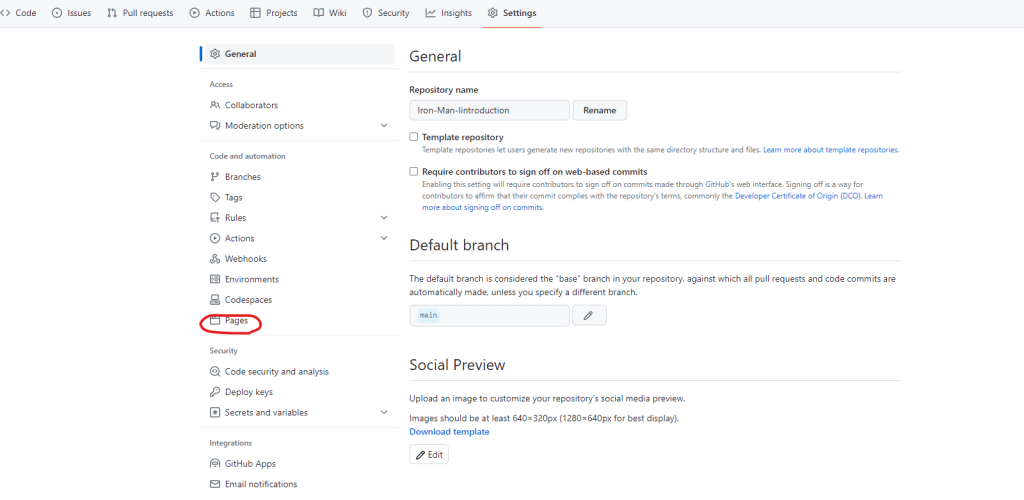Click the Repository name input field
Viewport: 1024px width, 500px height.
pyautogui.click(x=490, y=110)
